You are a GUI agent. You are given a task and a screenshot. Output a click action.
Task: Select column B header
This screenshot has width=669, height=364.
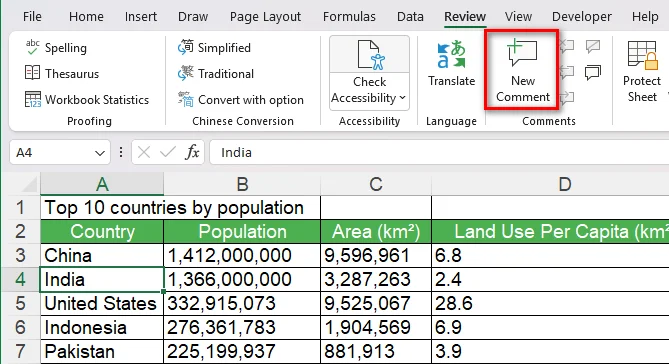pyautogui.click(x=242, y=184)
